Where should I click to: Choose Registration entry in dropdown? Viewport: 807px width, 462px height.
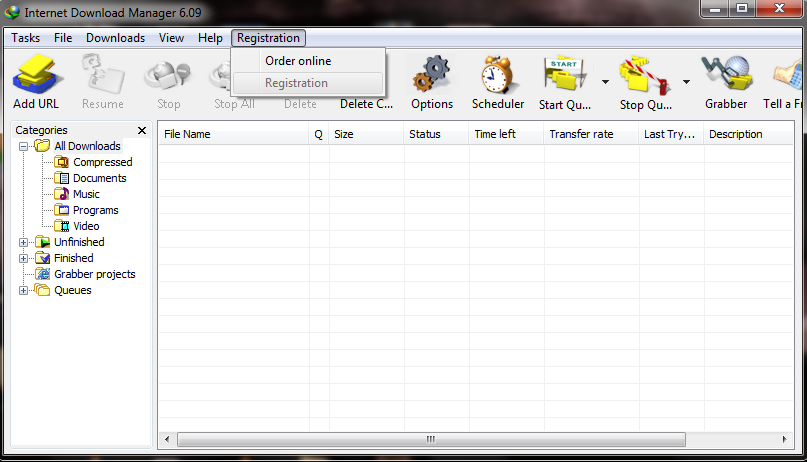(x=308, y=83)
